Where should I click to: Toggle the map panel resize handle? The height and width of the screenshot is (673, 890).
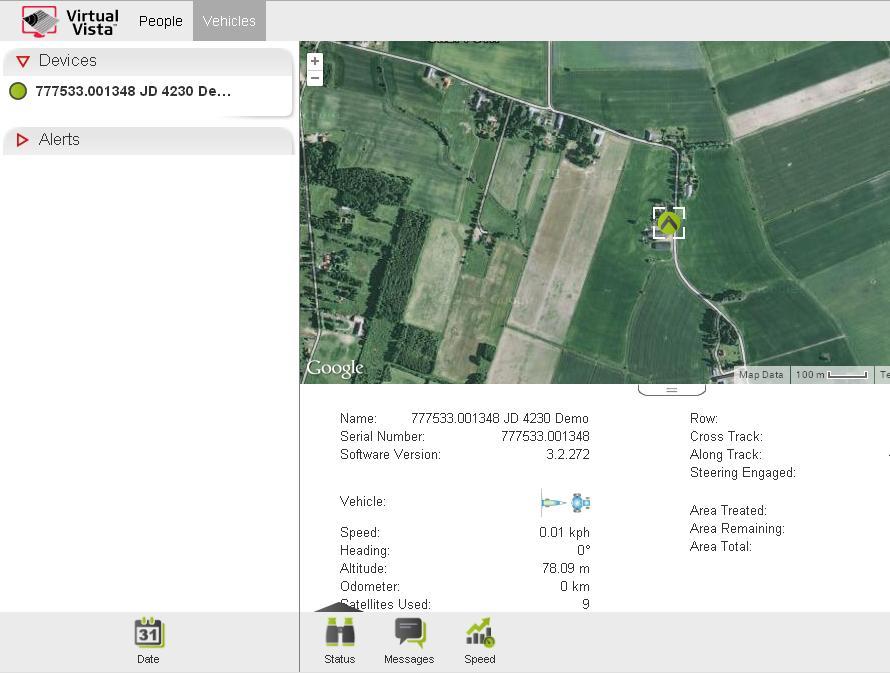[x=671, y=389]
